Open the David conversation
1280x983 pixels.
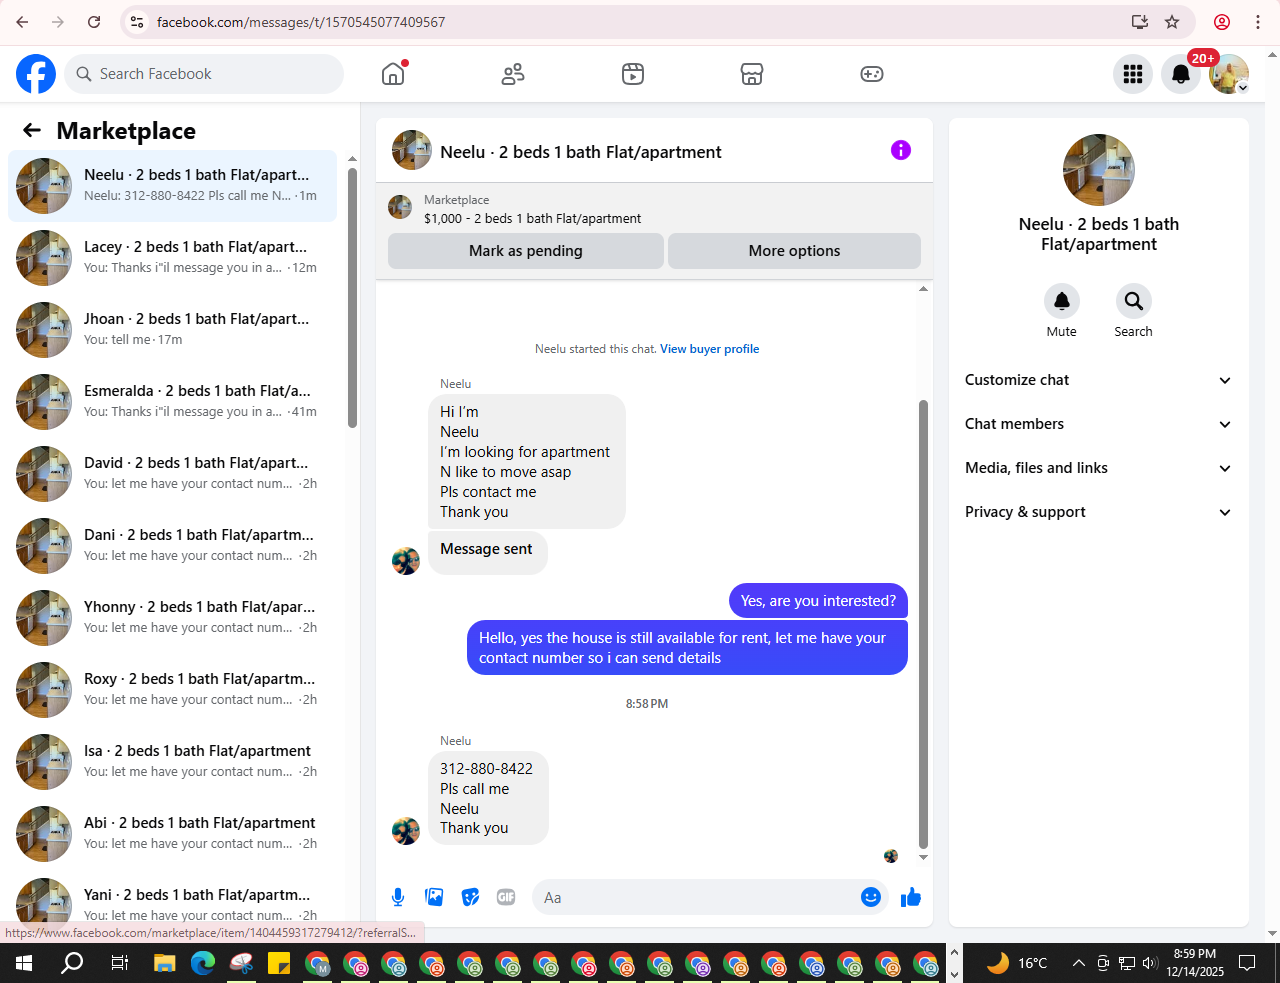click(x=172, y=473)
